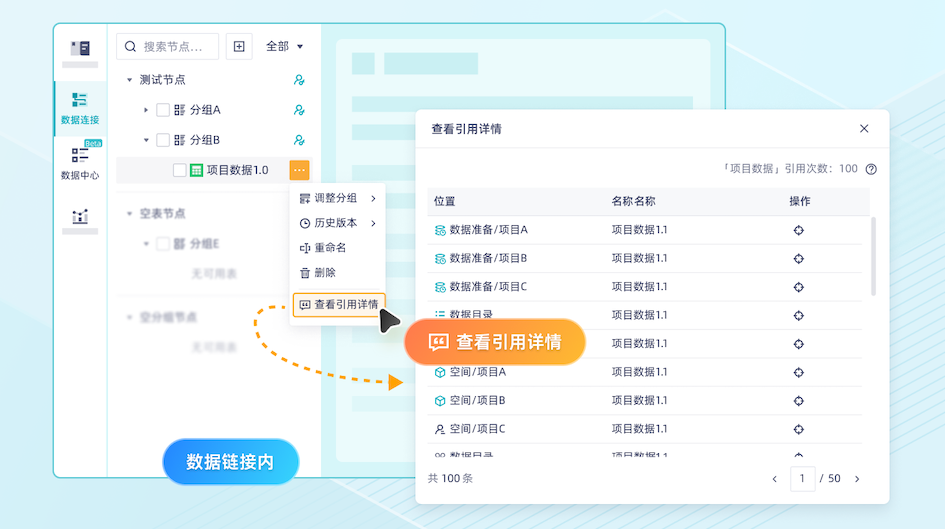Click the 项目数据1.0 table icon

pyautogui.click(x=196, y=170)
